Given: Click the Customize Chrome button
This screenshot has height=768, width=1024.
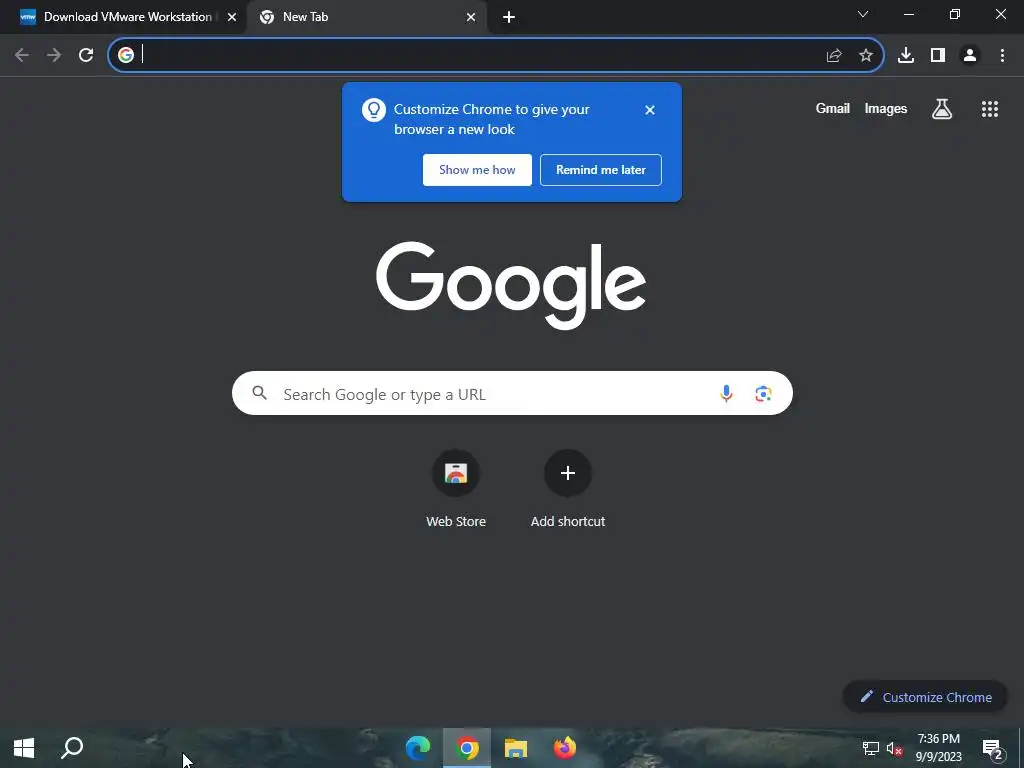Looking at the screenshot, I should [x=925, y=697].
